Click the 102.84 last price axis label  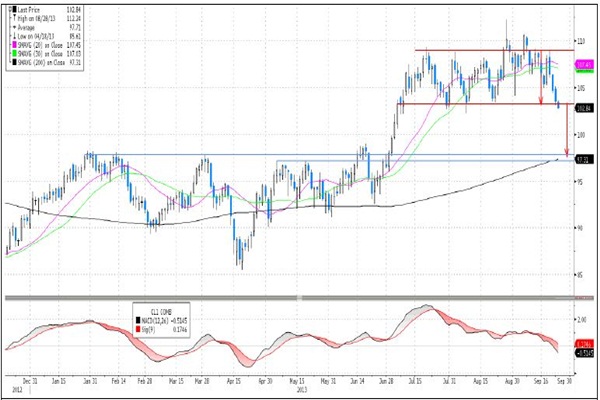[585, 105]
